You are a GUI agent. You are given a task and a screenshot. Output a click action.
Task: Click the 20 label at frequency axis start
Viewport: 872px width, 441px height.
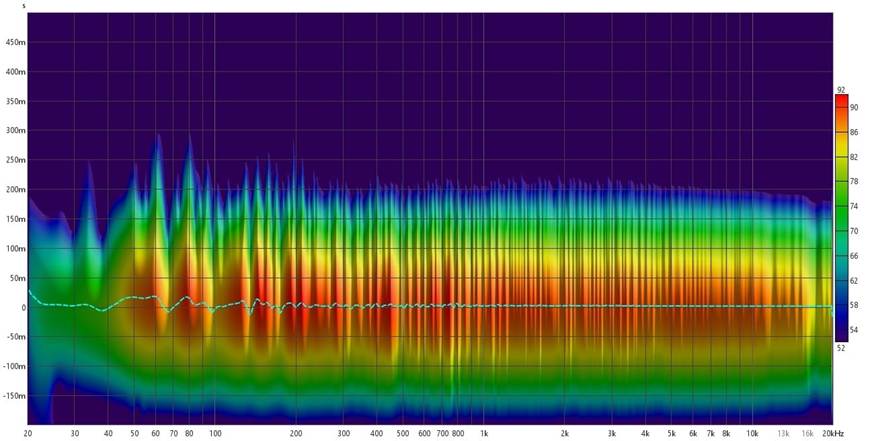pyautogui.click(x=27, y=434)
